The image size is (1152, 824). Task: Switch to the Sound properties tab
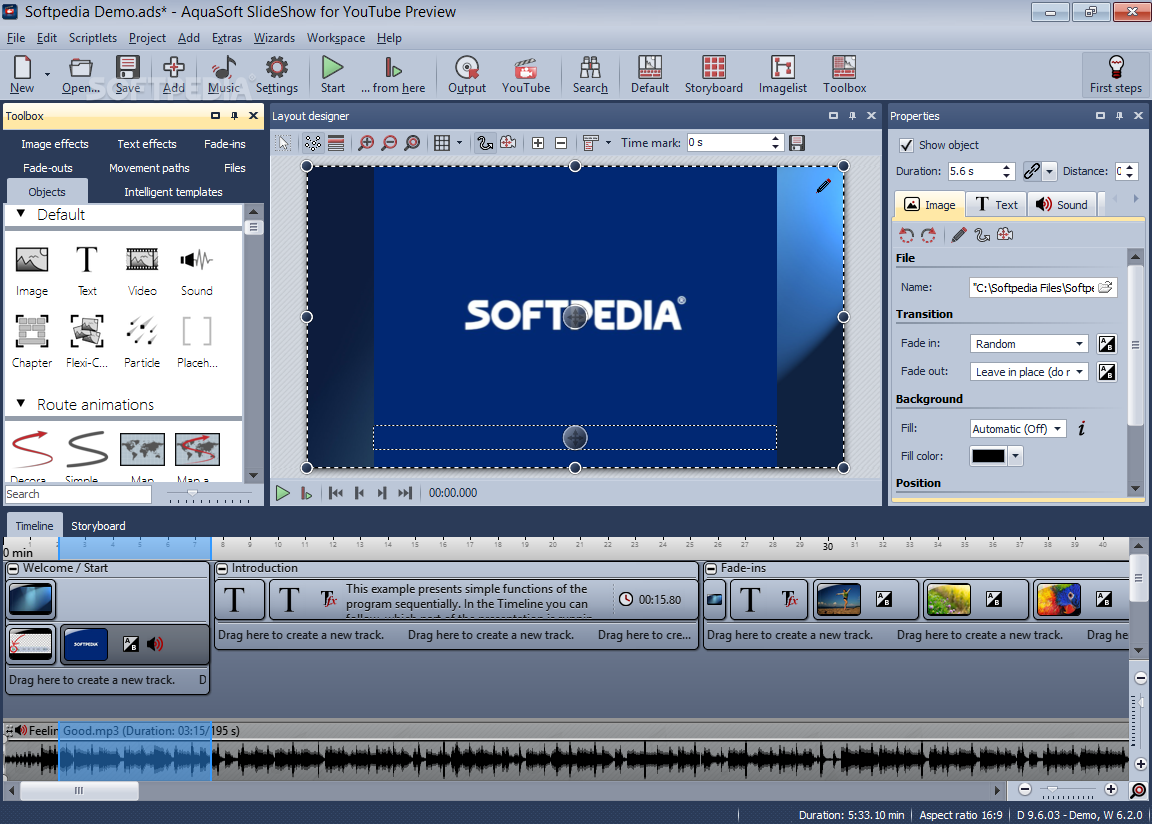[1062, 205]
